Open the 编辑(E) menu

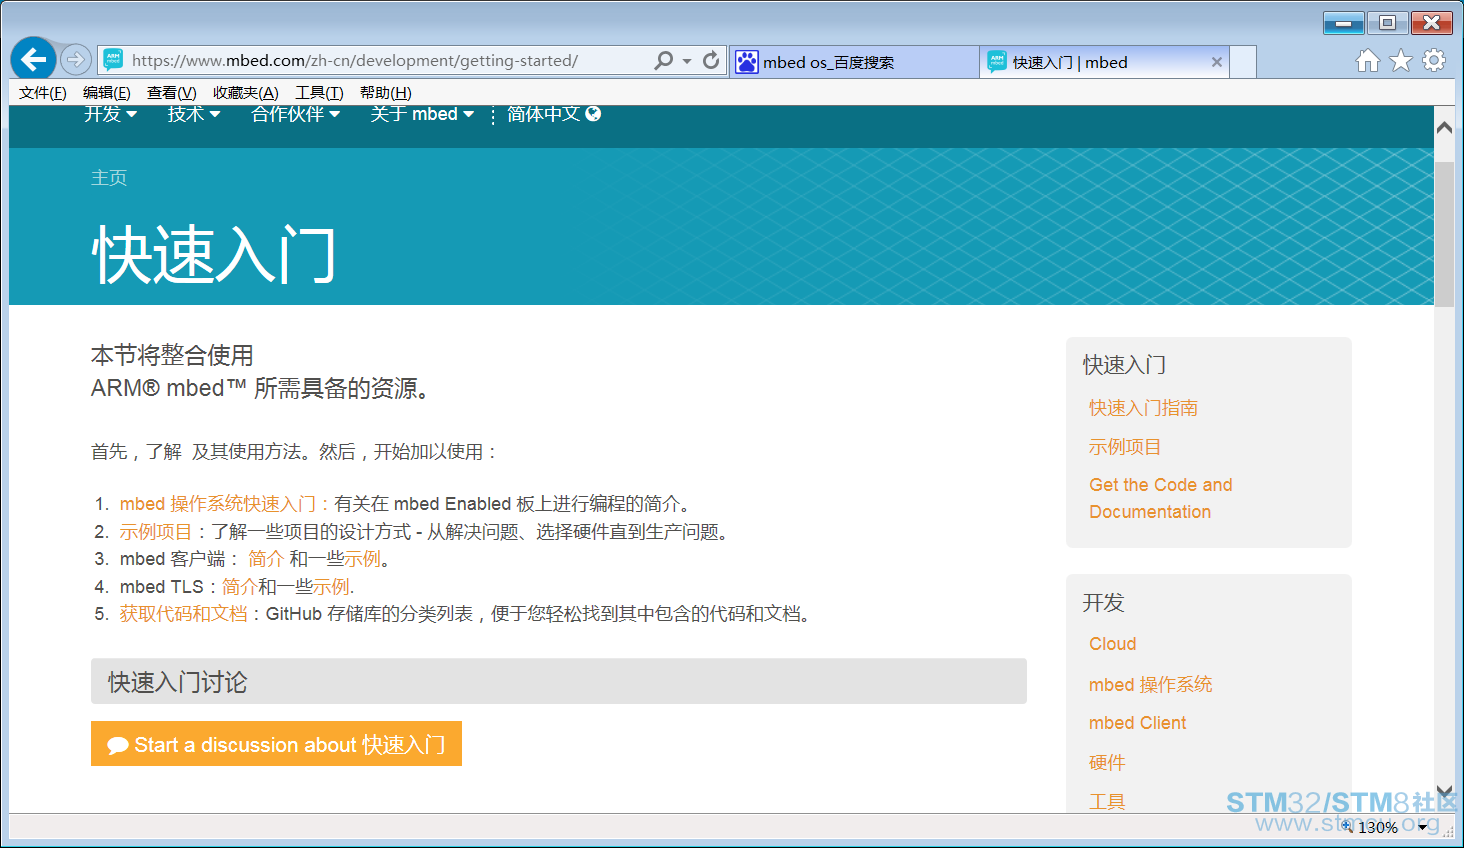coord(106,93)
